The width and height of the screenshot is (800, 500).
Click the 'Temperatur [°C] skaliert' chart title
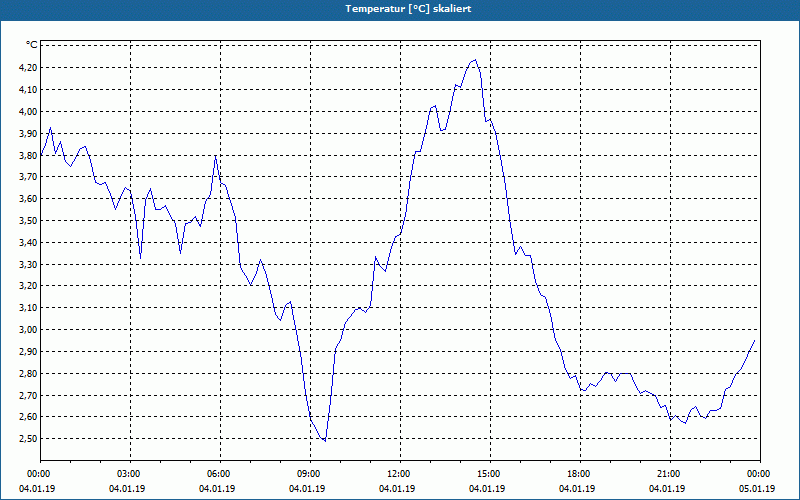point(408,9)
